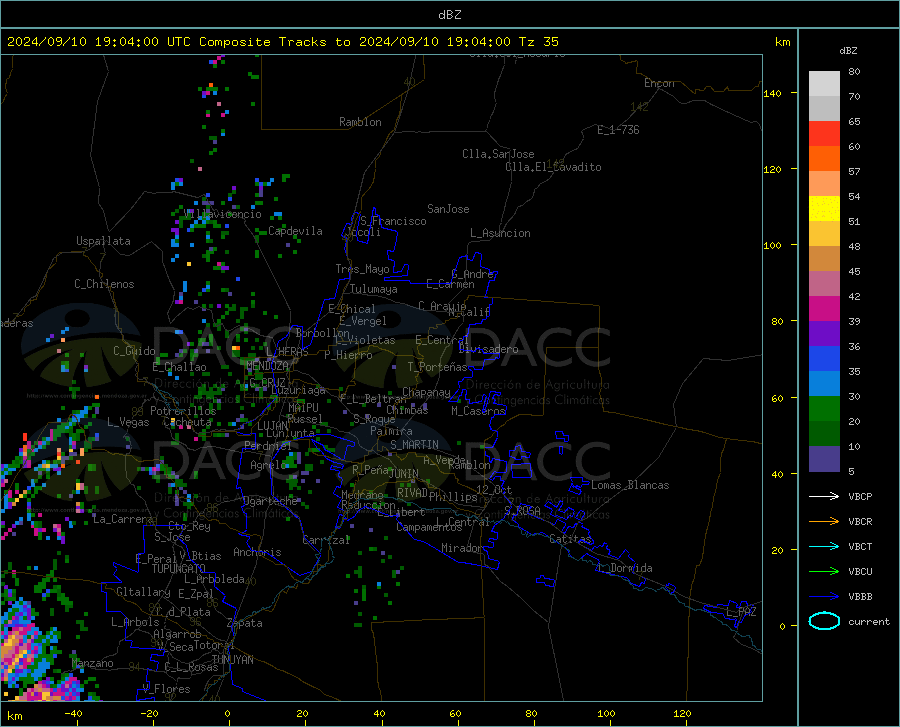Click the dBZ title at the top center

tap(449, 15)
